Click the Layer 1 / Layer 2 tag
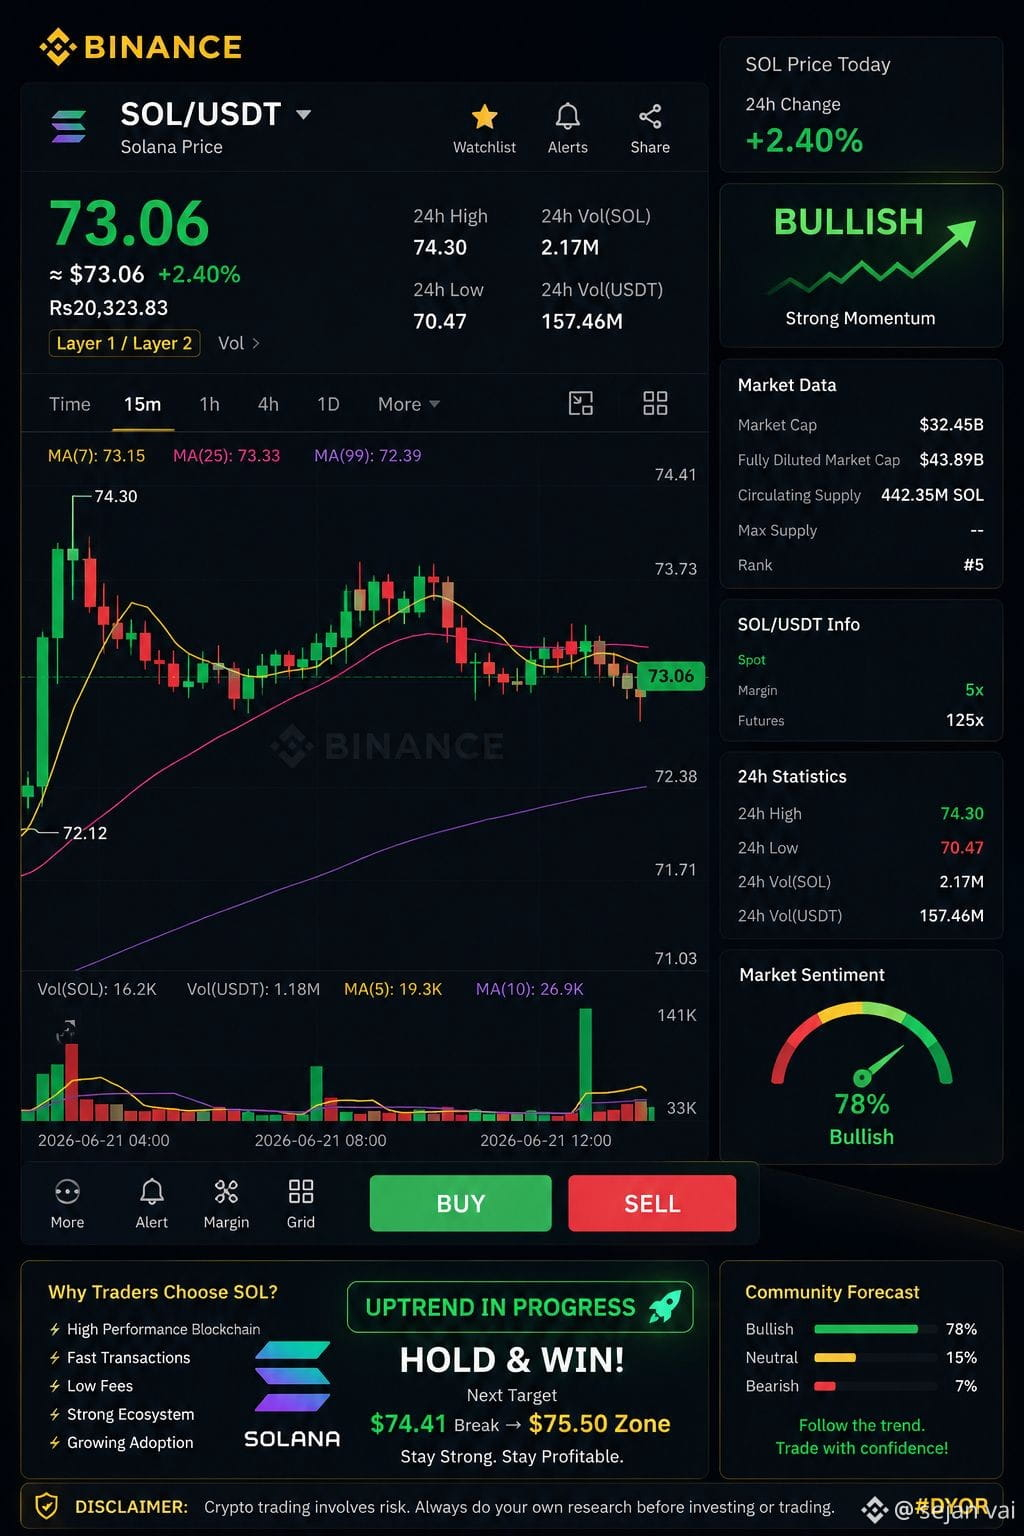This screenshot has width=1024, height=1536. 124,343
